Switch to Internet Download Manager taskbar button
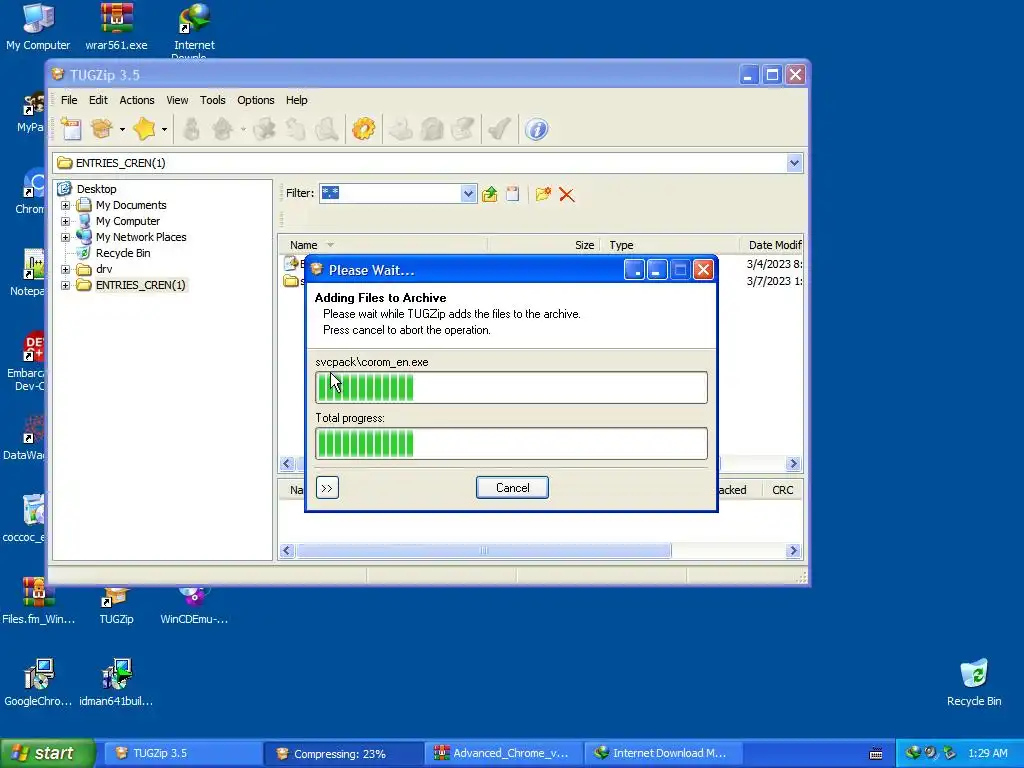 click(x=664, y=754)
